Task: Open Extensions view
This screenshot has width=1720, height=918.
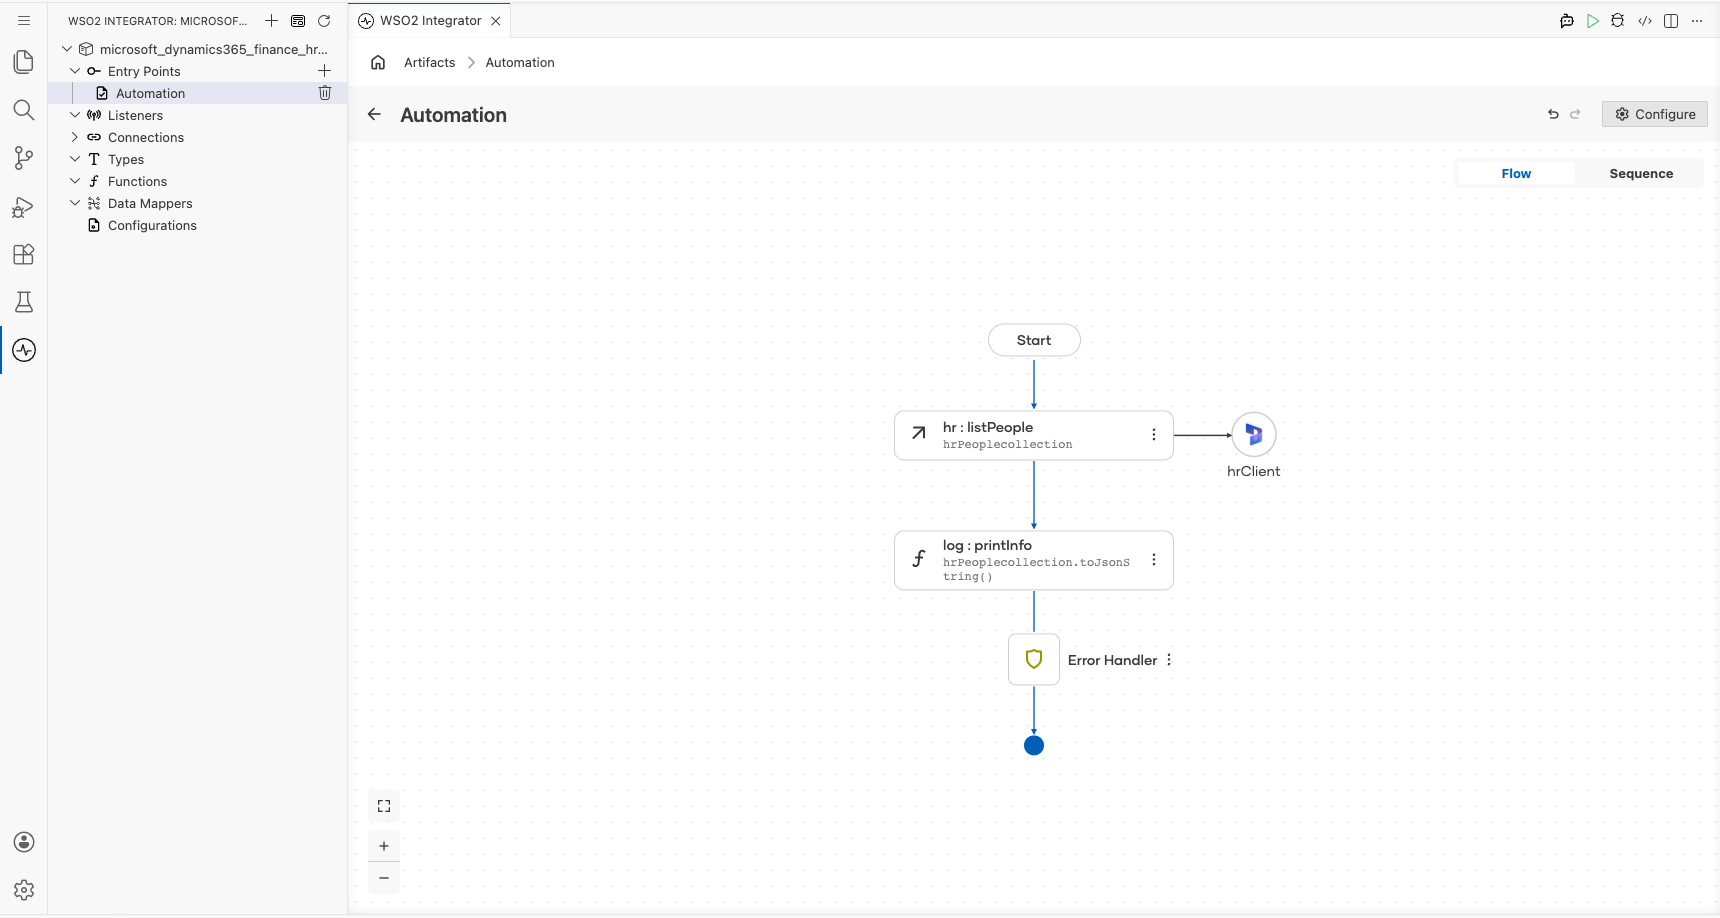Action: pyautogui.click(x=24, y=254)
